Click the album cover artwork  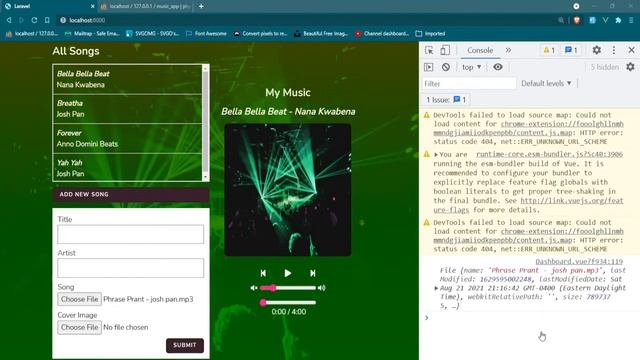(x=288, y=190)
